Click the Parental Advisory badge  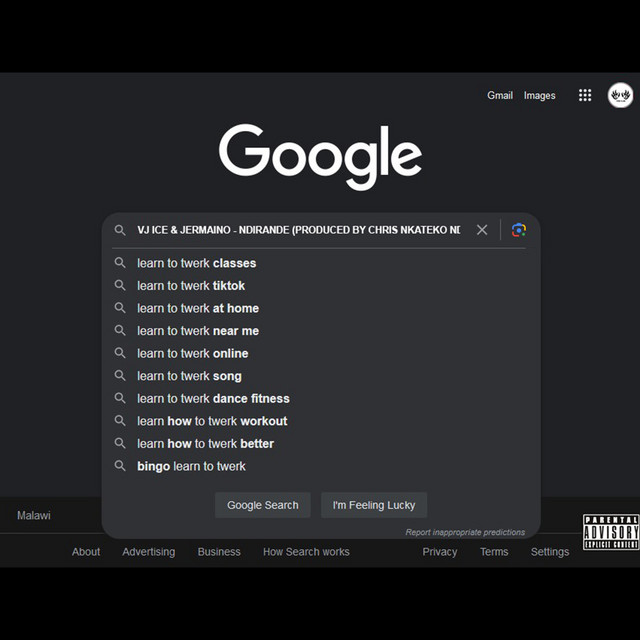pos(610,532)
